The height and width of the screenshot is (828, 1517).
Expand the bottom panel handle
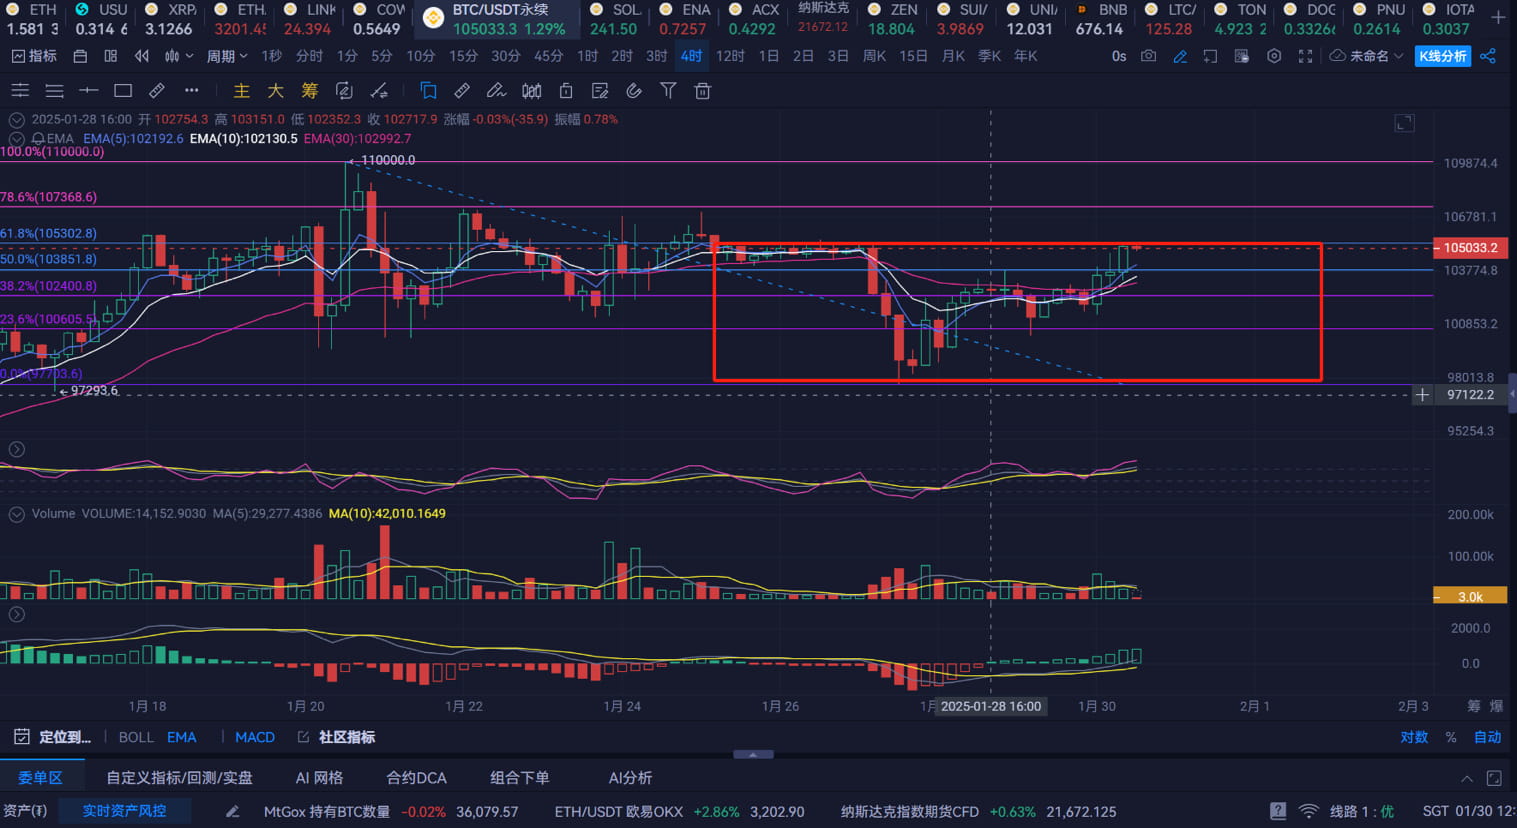click(753, 754)
